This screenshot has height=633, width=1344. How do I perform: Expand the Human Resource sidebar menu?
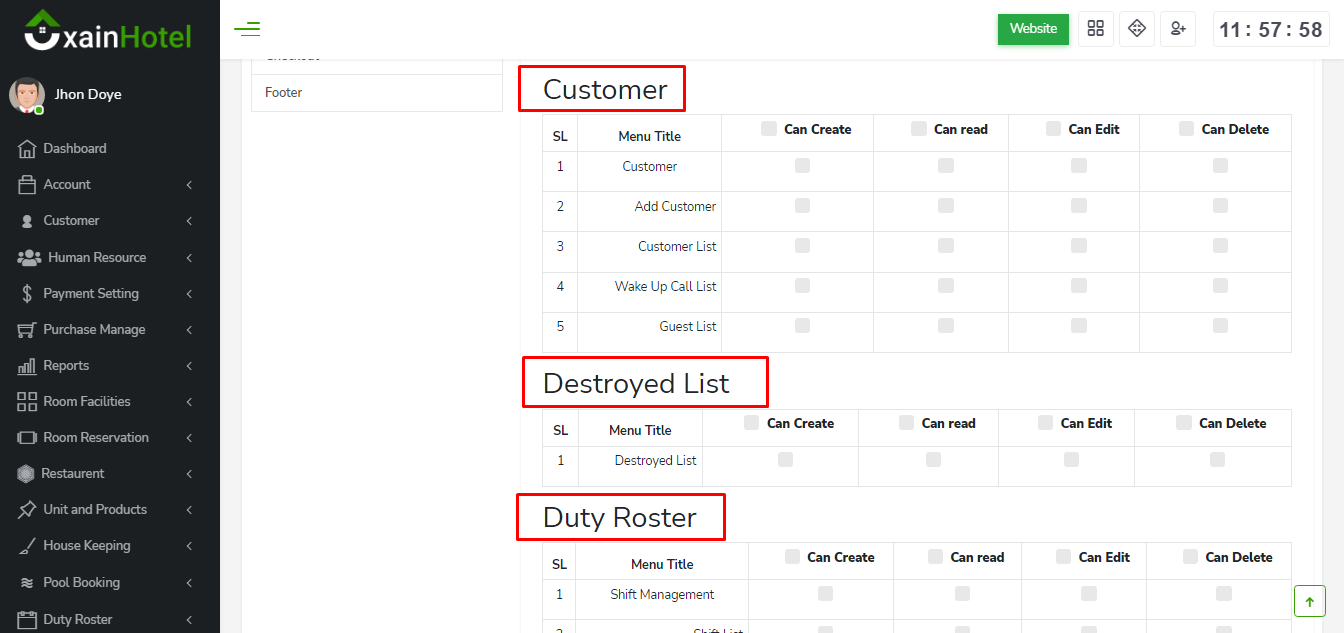pos(97,257)
